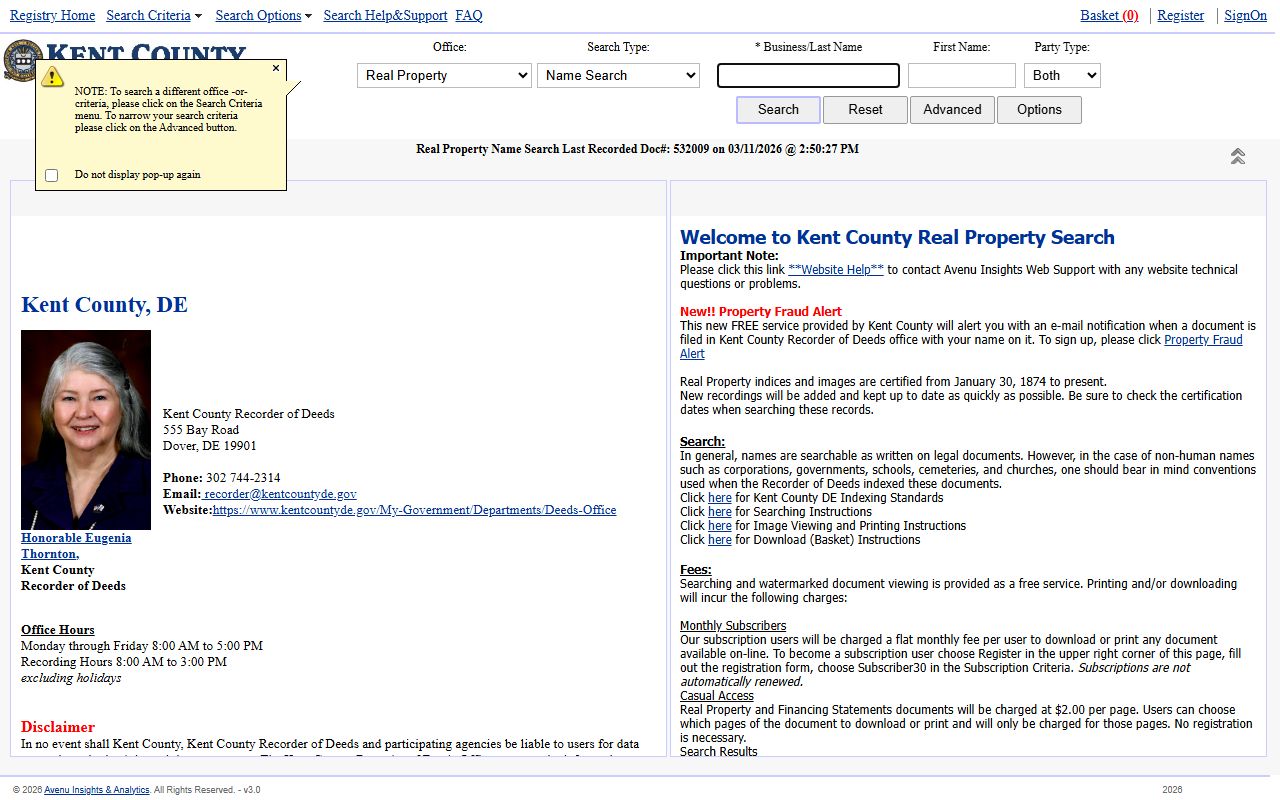Open the Basket (0) link
The width and height of the screenshot is (1280, 800).
(1109, 15)
